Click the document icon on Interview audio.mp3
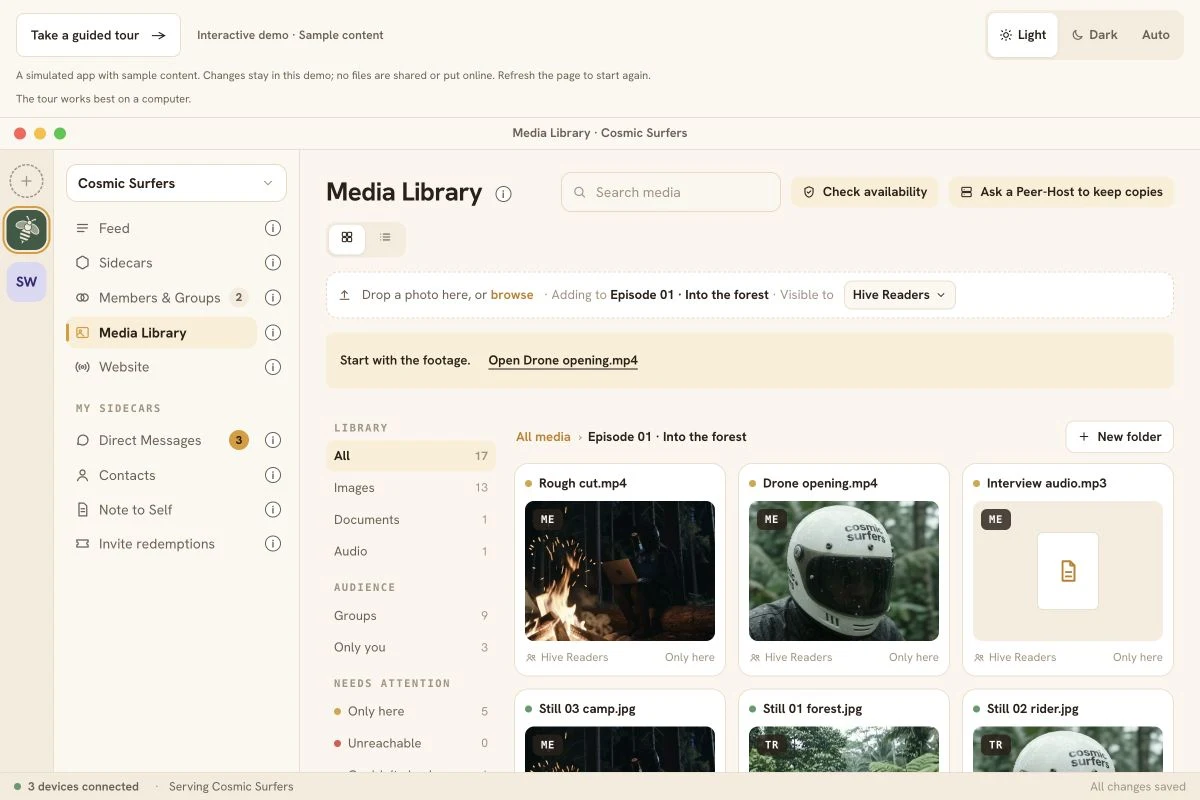1200x800 pixels. tap(1068, 571)
